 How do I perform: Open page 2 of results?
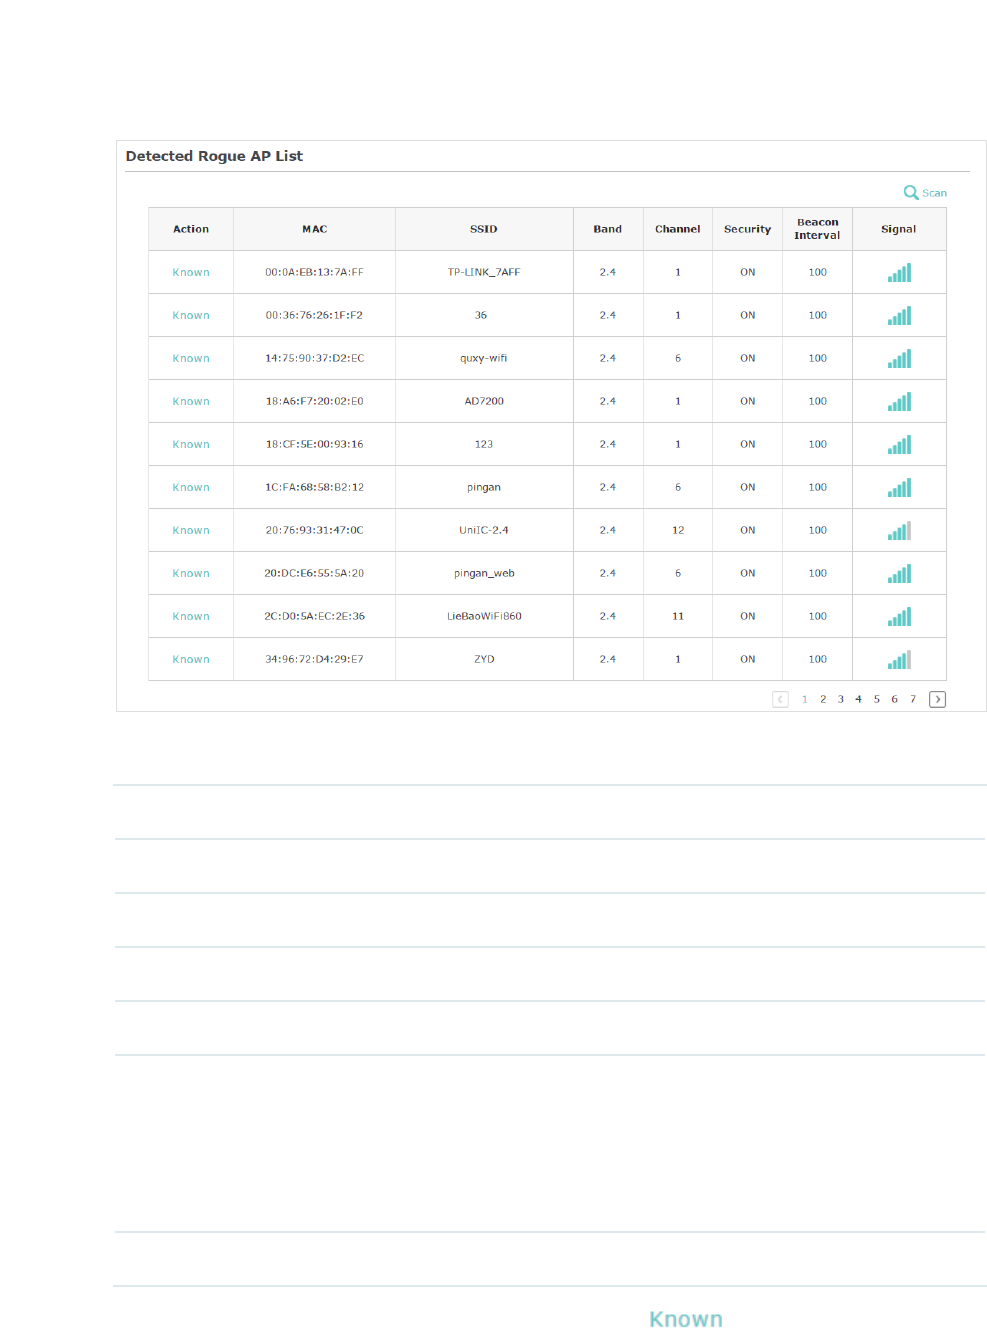[x=823, y=699]
